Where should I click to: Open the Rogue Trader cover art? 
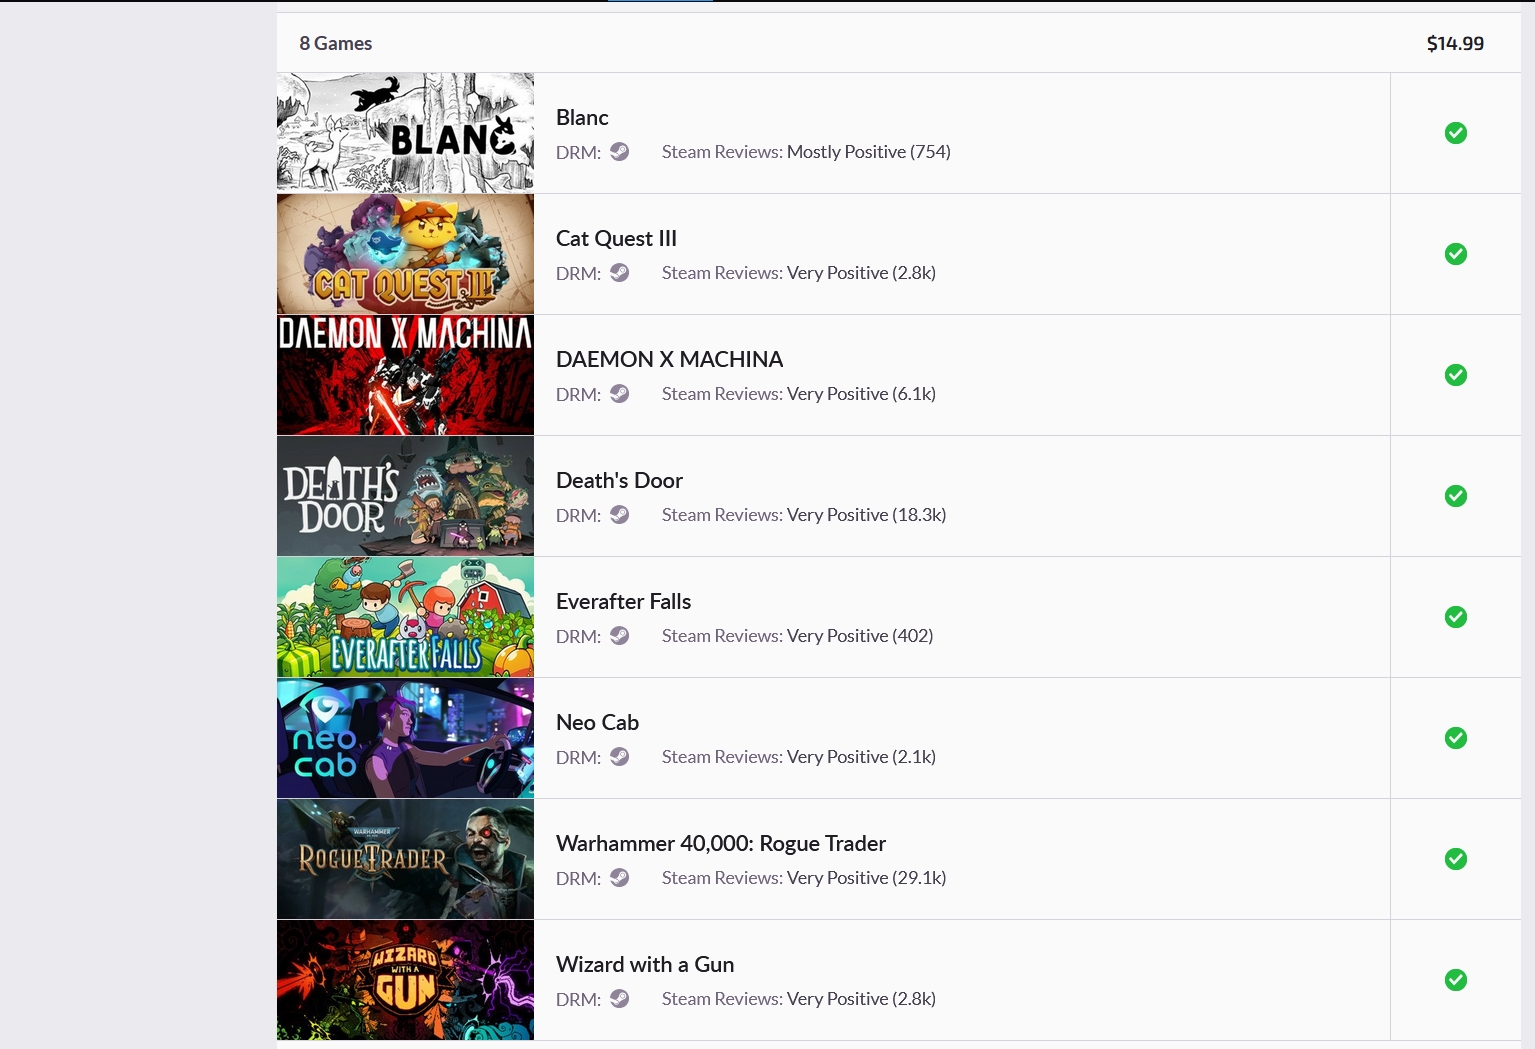[x=405, y=859]
